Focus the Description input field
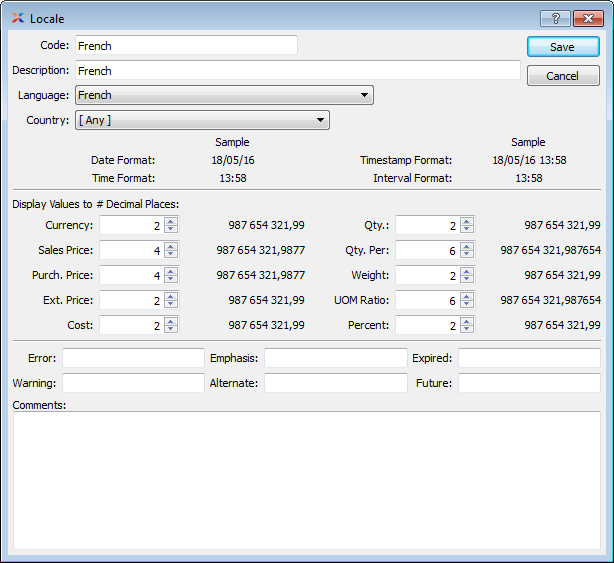614x563 pixels. 297,71
